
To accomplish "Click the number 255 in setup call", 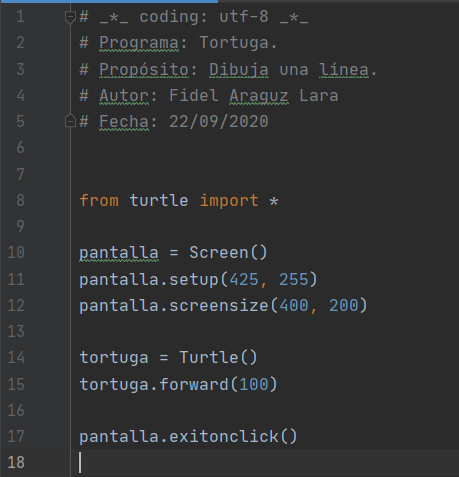I will pos(294,279).
